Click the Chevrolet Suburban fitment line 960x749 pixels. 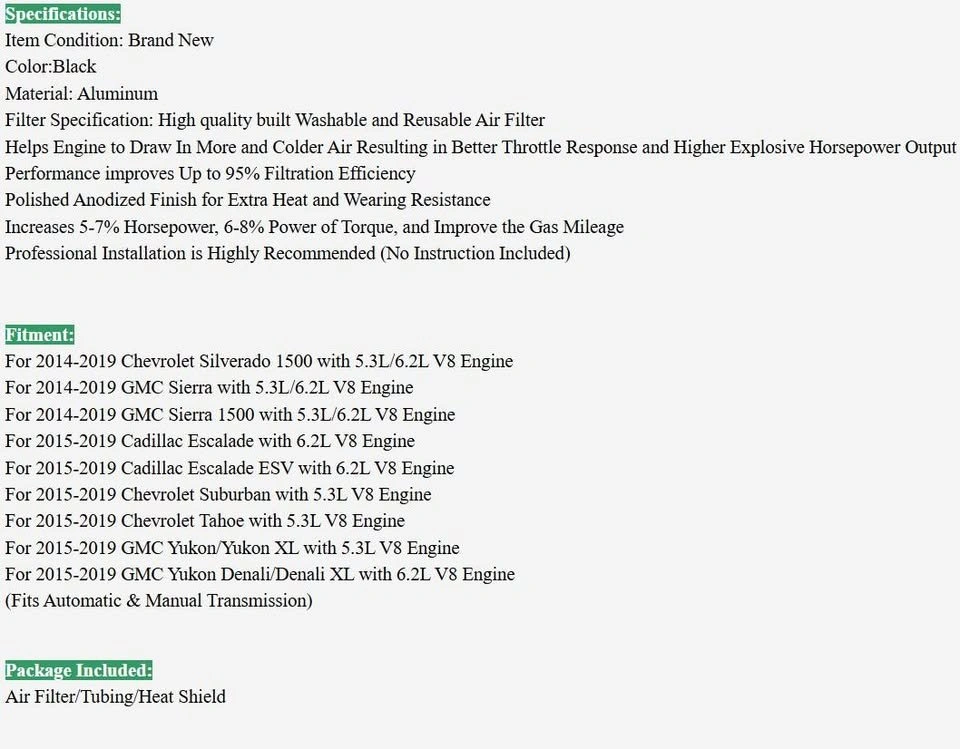218,494
